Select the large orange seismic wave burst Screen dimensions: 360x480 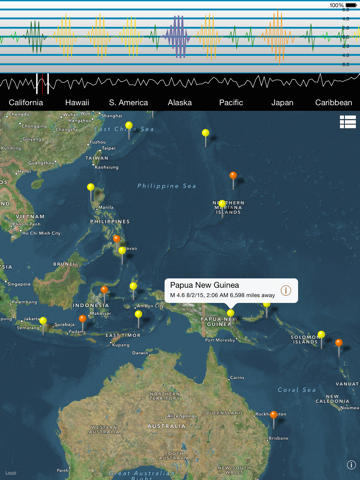[x=278, y=37]
